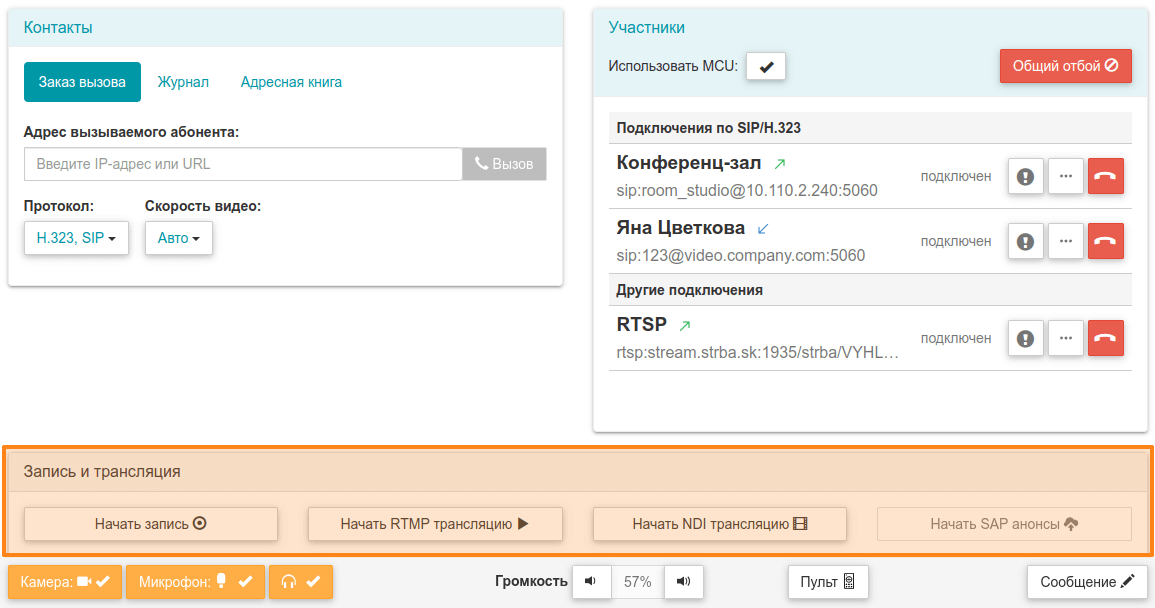Toggle the Микрофон button

[x=195, y=581]
